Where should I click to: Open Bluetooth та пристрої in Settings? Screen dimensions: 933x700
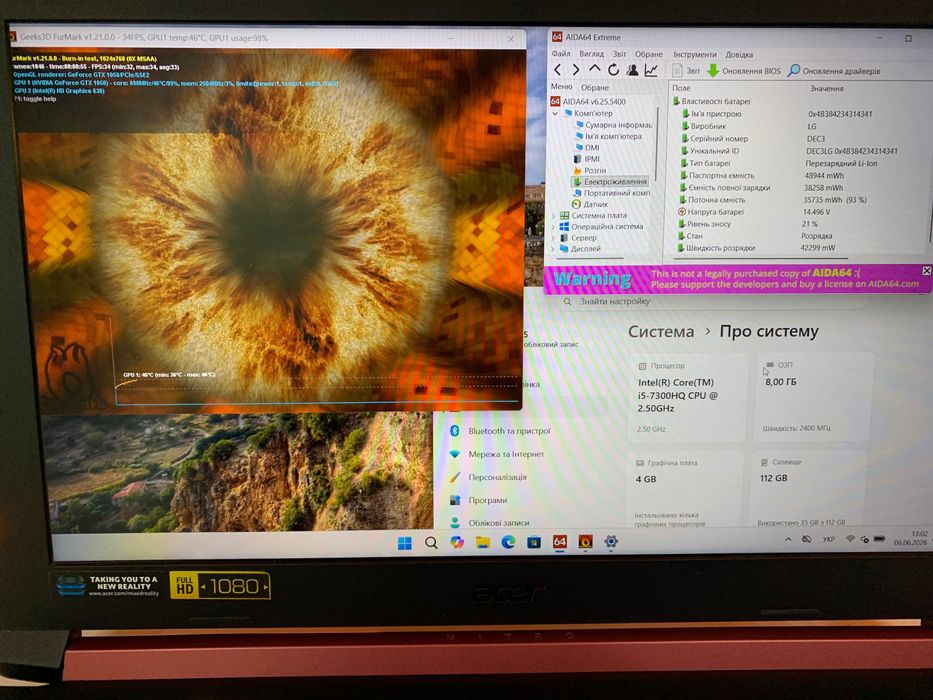[x=500, y=431]
